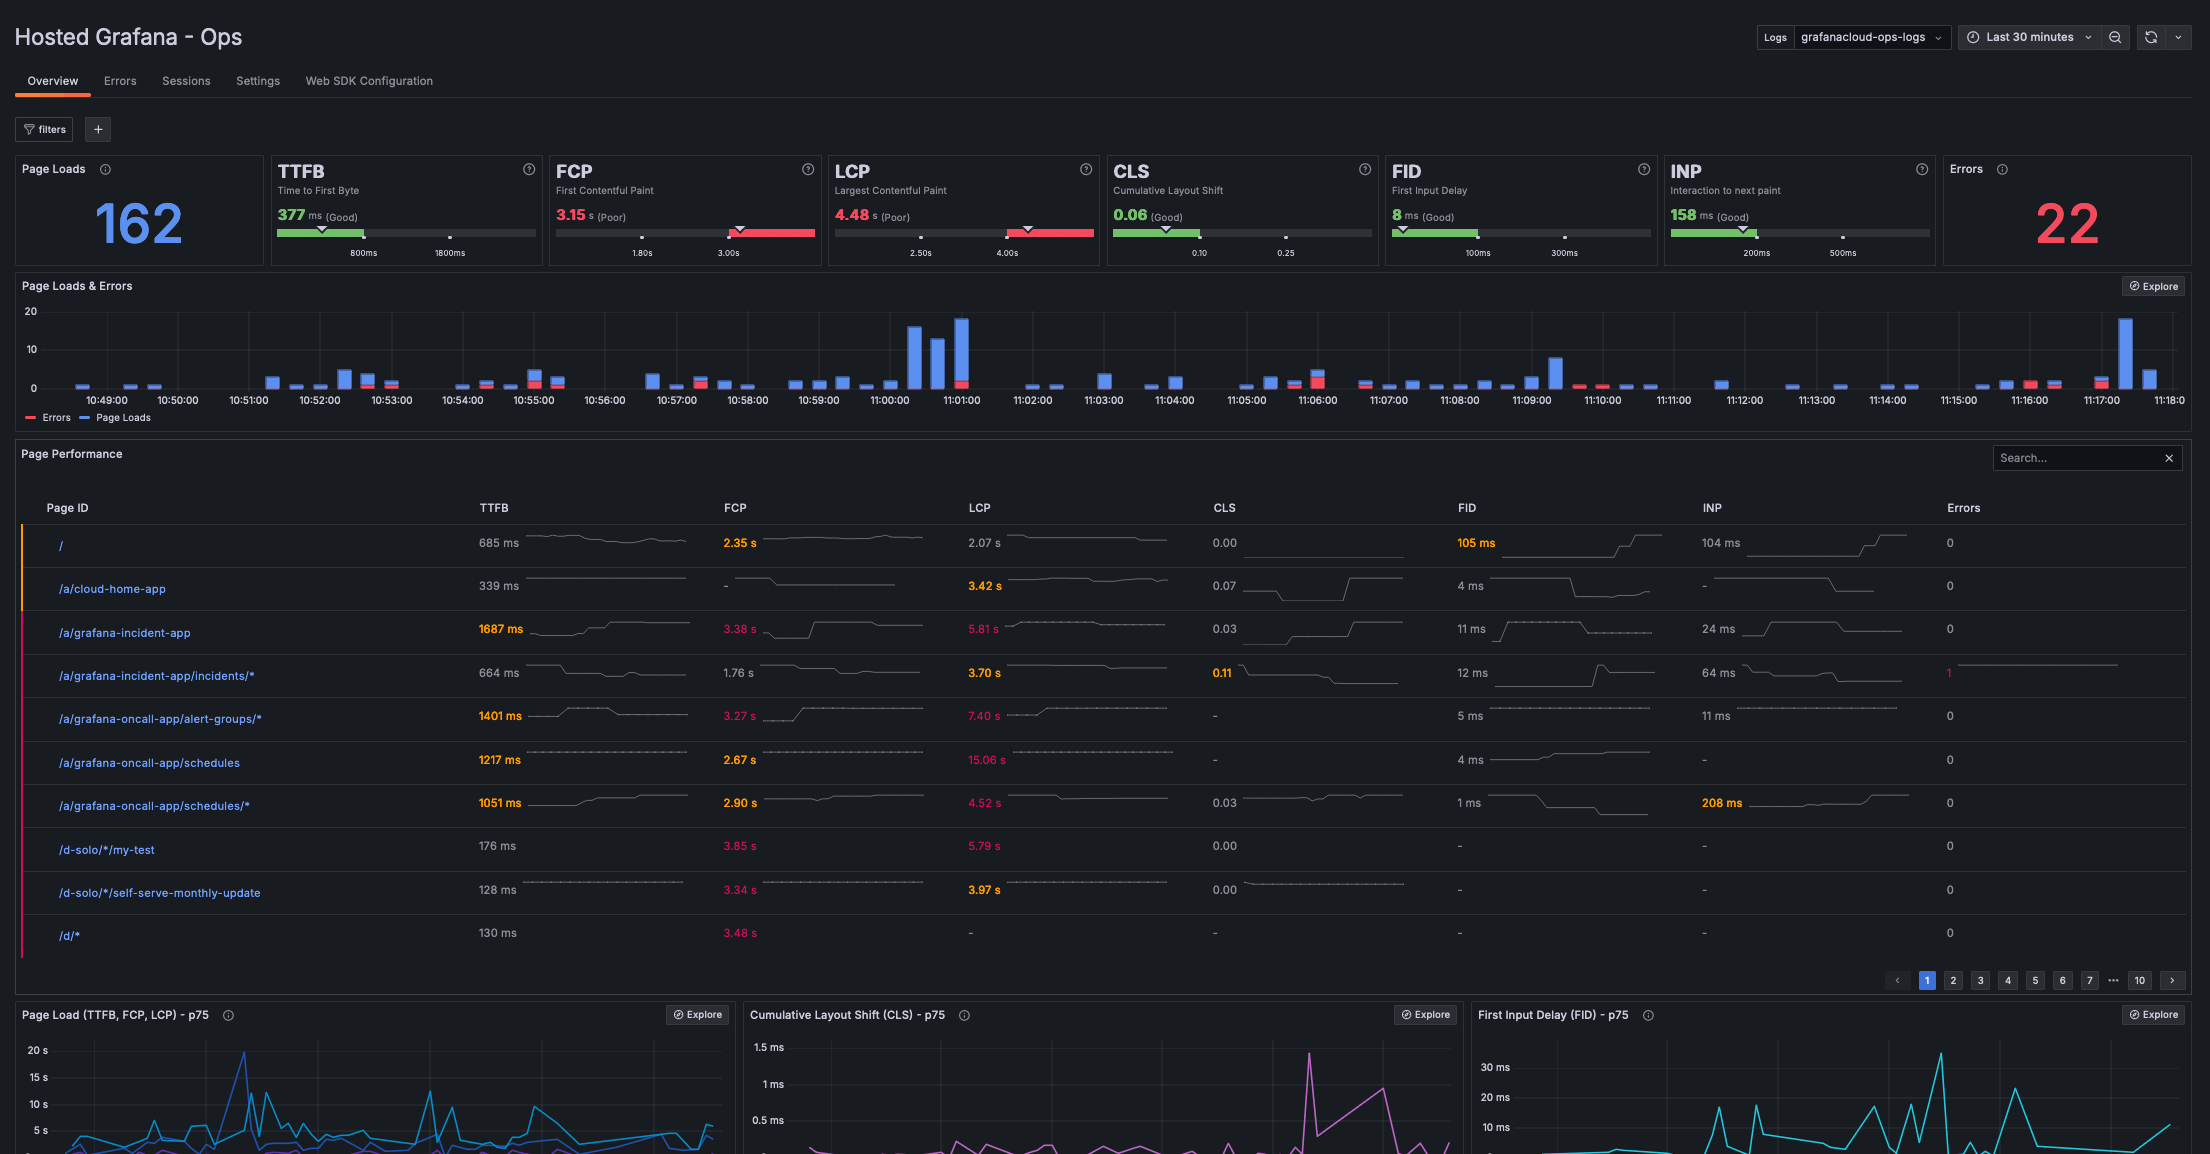Open the Last 30 minutes time range picker
This screenshot has height=1154, width=2210.
(2031, 37)
